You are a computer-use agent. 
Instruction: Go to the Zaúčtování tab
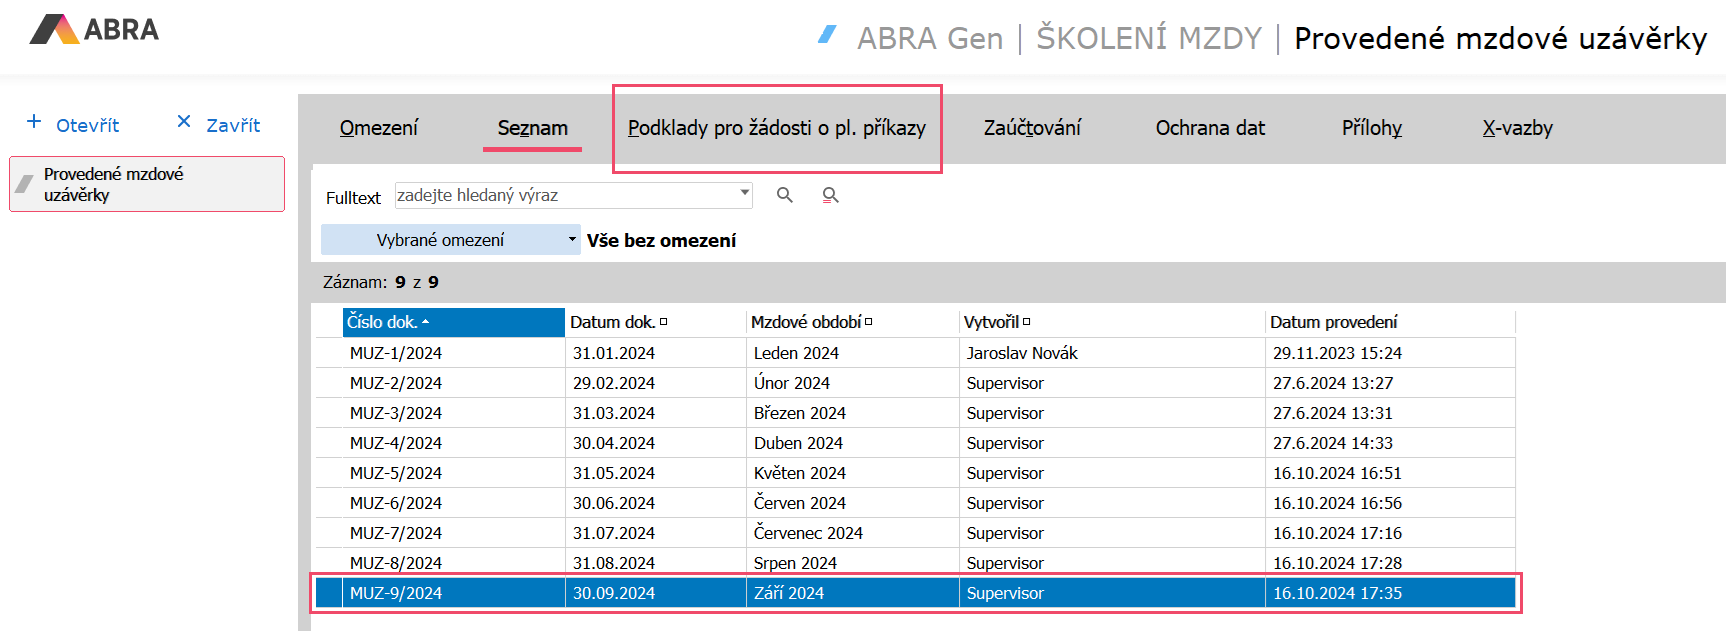(x=1032, y=128)
